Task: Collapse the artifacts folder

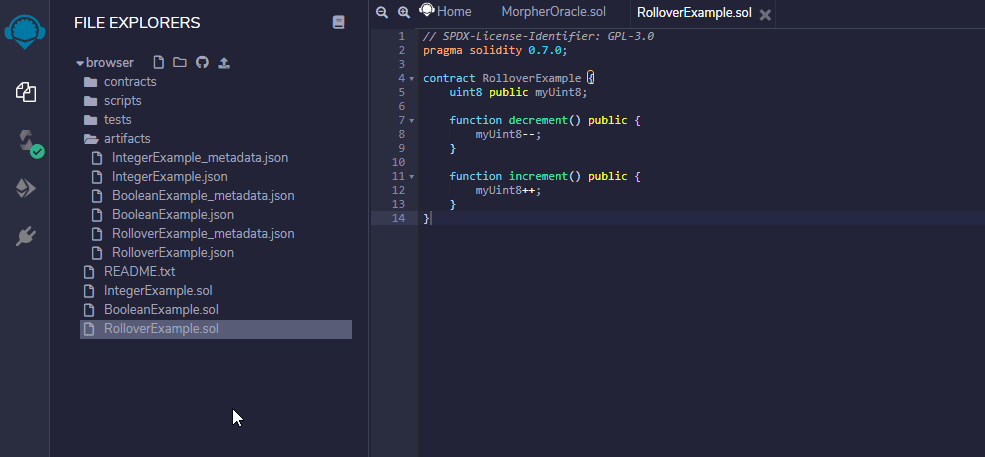Action: (116, 138)
